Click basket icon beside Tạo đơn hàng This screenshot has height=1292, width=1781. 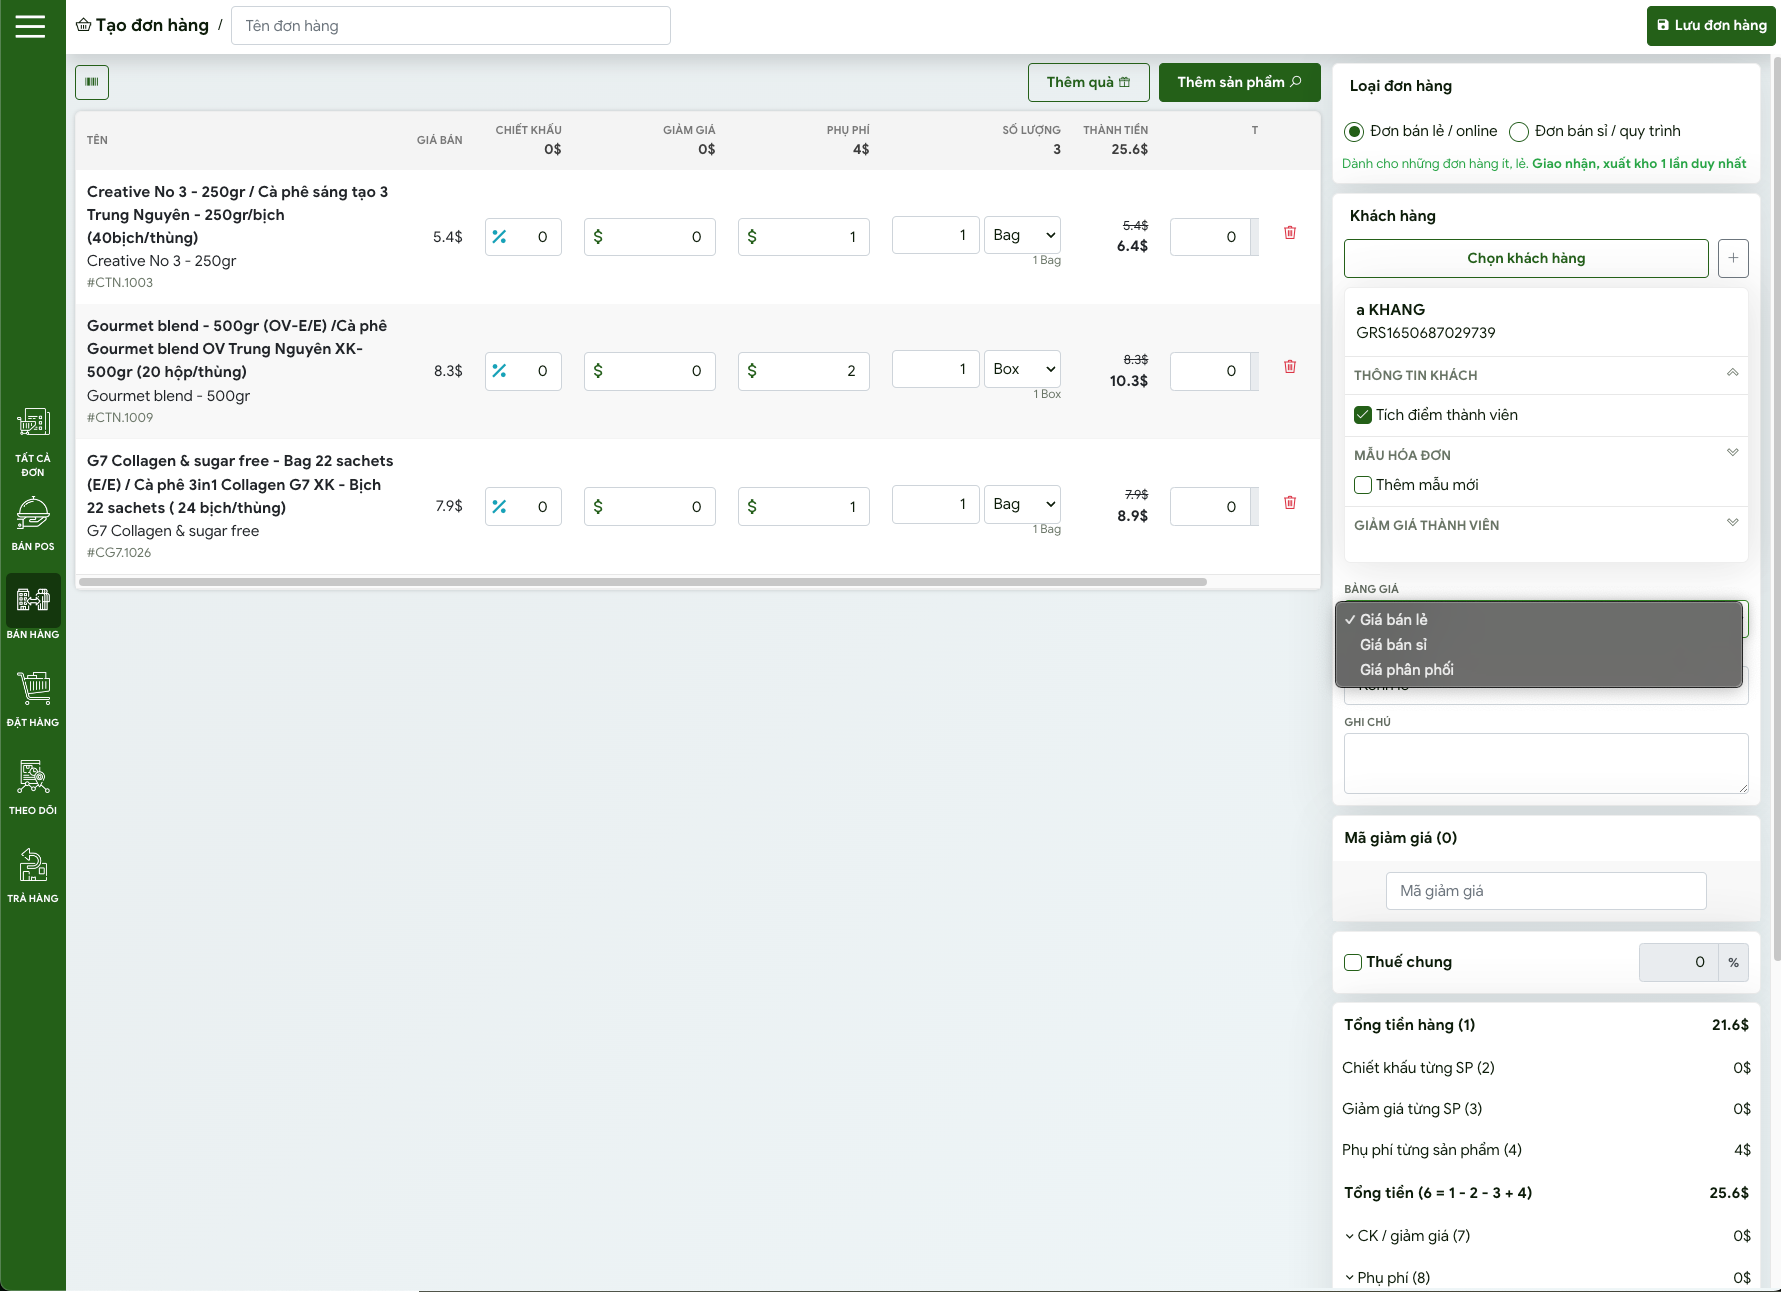tap(83, 25)
